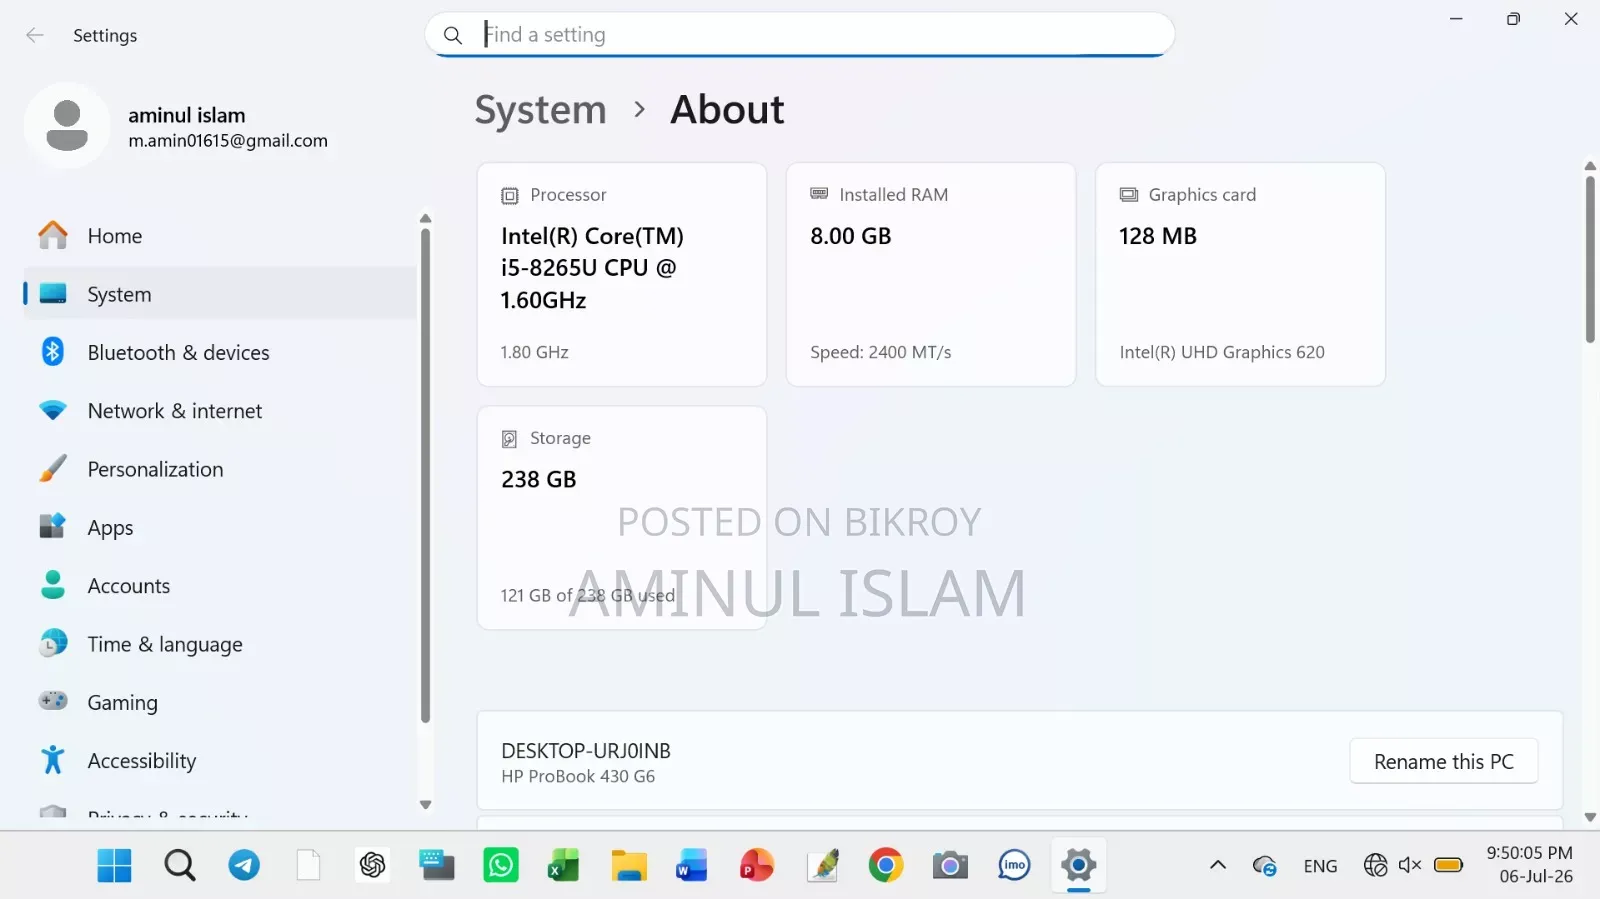Image resolution: width=1600 pixels, height=899 pixels.
Task: Open the Home settings page
Action: tap(220, 236)
